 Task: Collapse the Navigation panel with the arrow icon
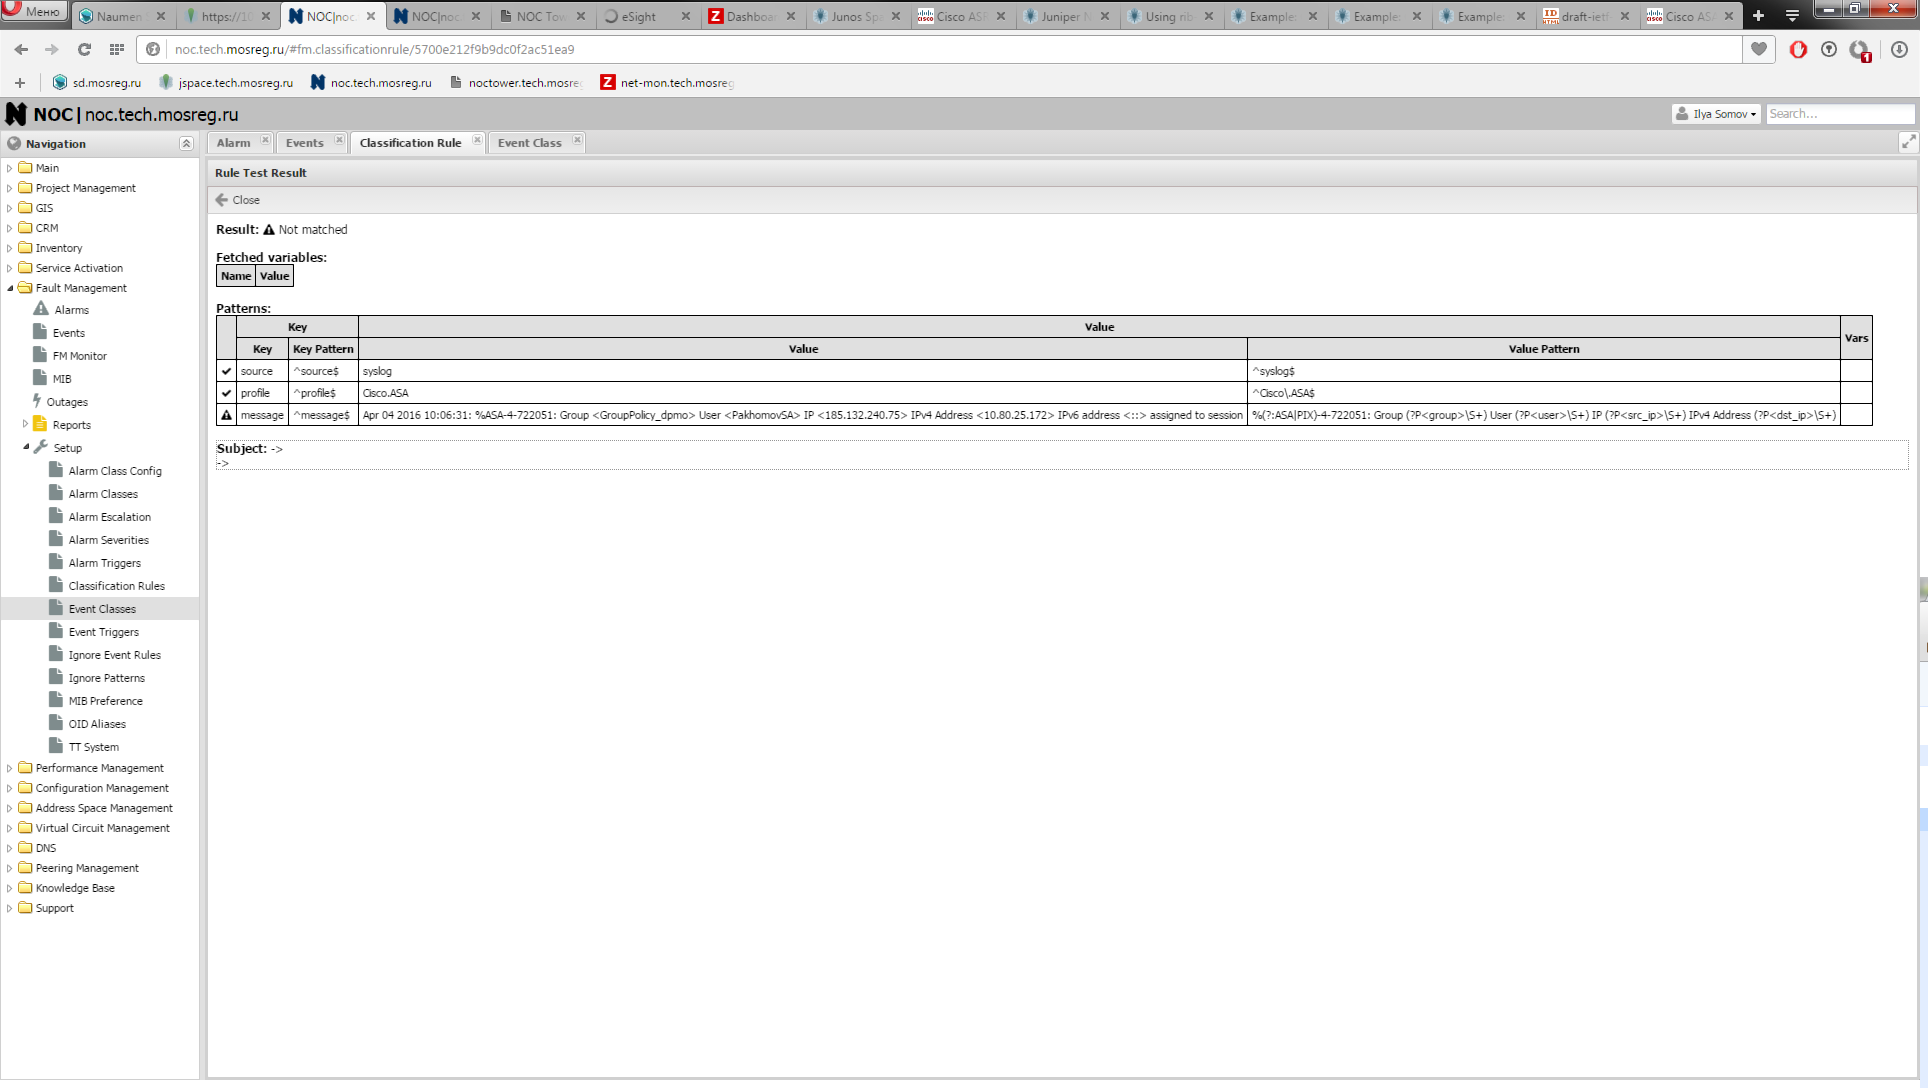point(186,144)
